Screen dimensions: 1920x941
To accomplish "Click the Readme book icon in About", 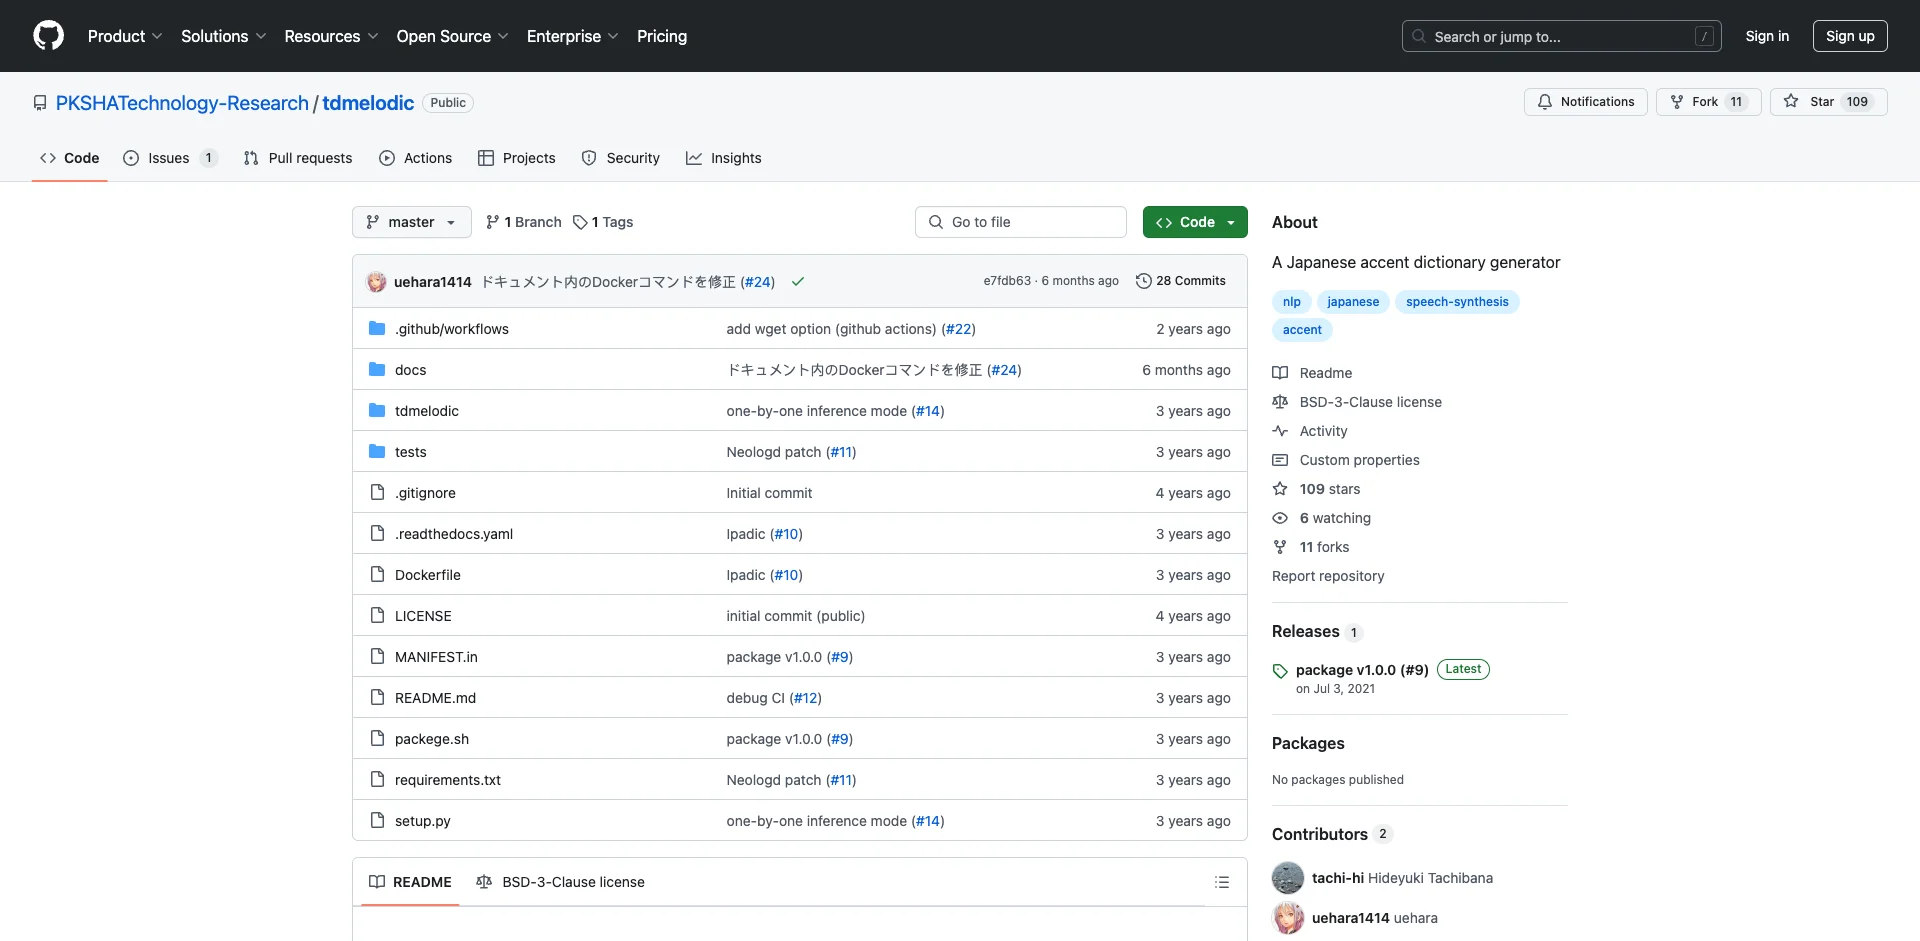I will tap(1280, 373).
